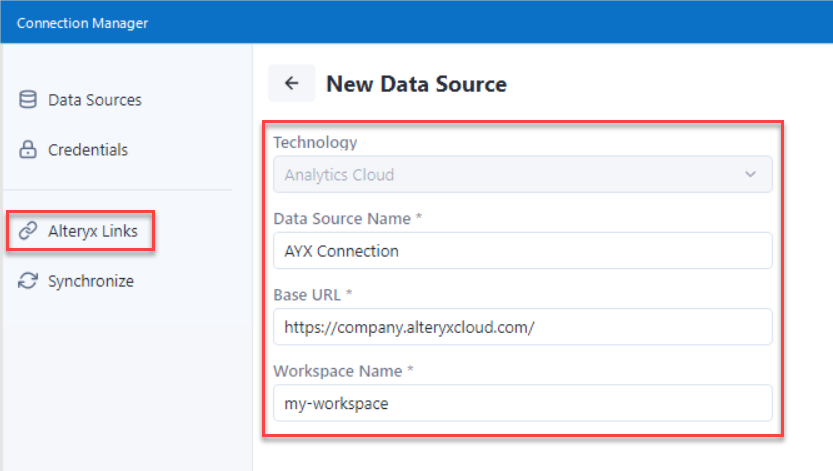Click the Alteryx Links chain icon
The image size is (833, 471).
pos(28,231)
